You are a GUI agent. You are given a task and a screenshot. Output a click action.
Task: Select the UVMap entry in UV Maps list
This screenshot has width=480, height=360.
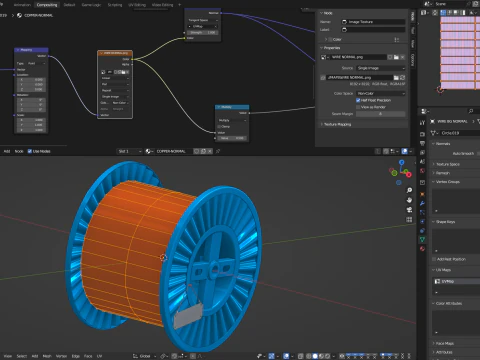tap(457, 281)
